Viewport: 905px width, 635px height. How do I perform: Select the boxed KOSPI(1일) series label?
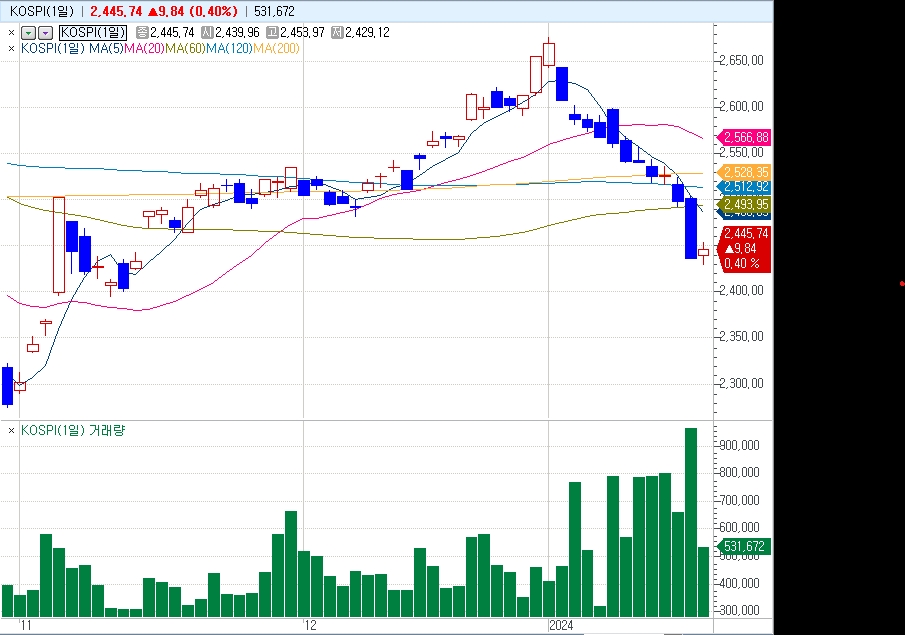[x=93, y=32]
